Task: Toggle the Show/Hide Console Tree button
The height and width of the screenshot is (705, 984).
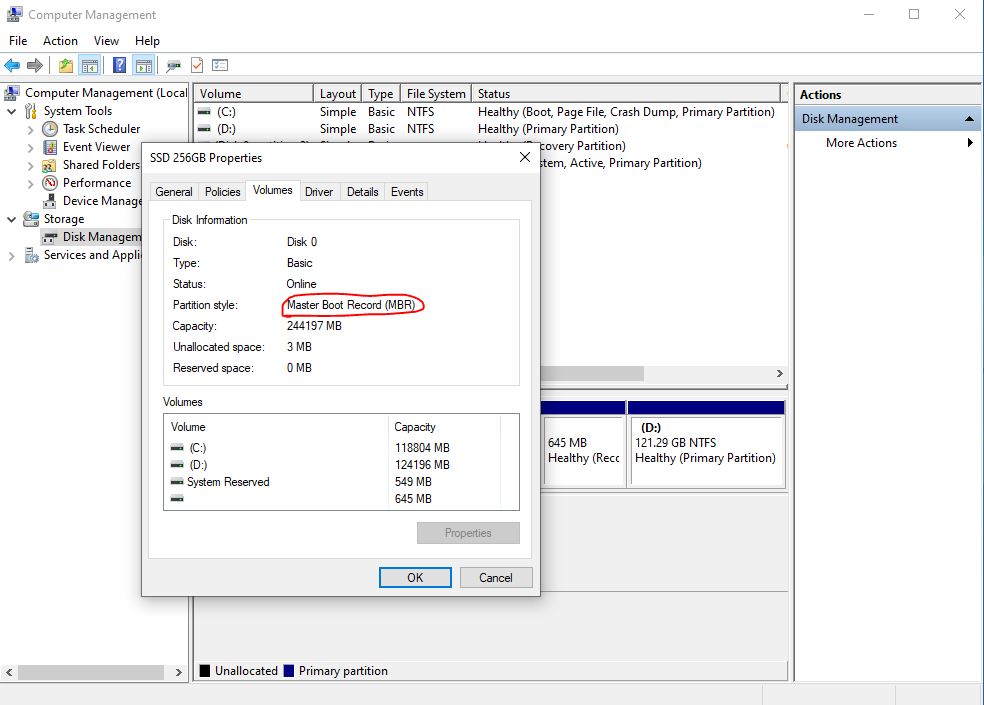Action: click(91, 65)
